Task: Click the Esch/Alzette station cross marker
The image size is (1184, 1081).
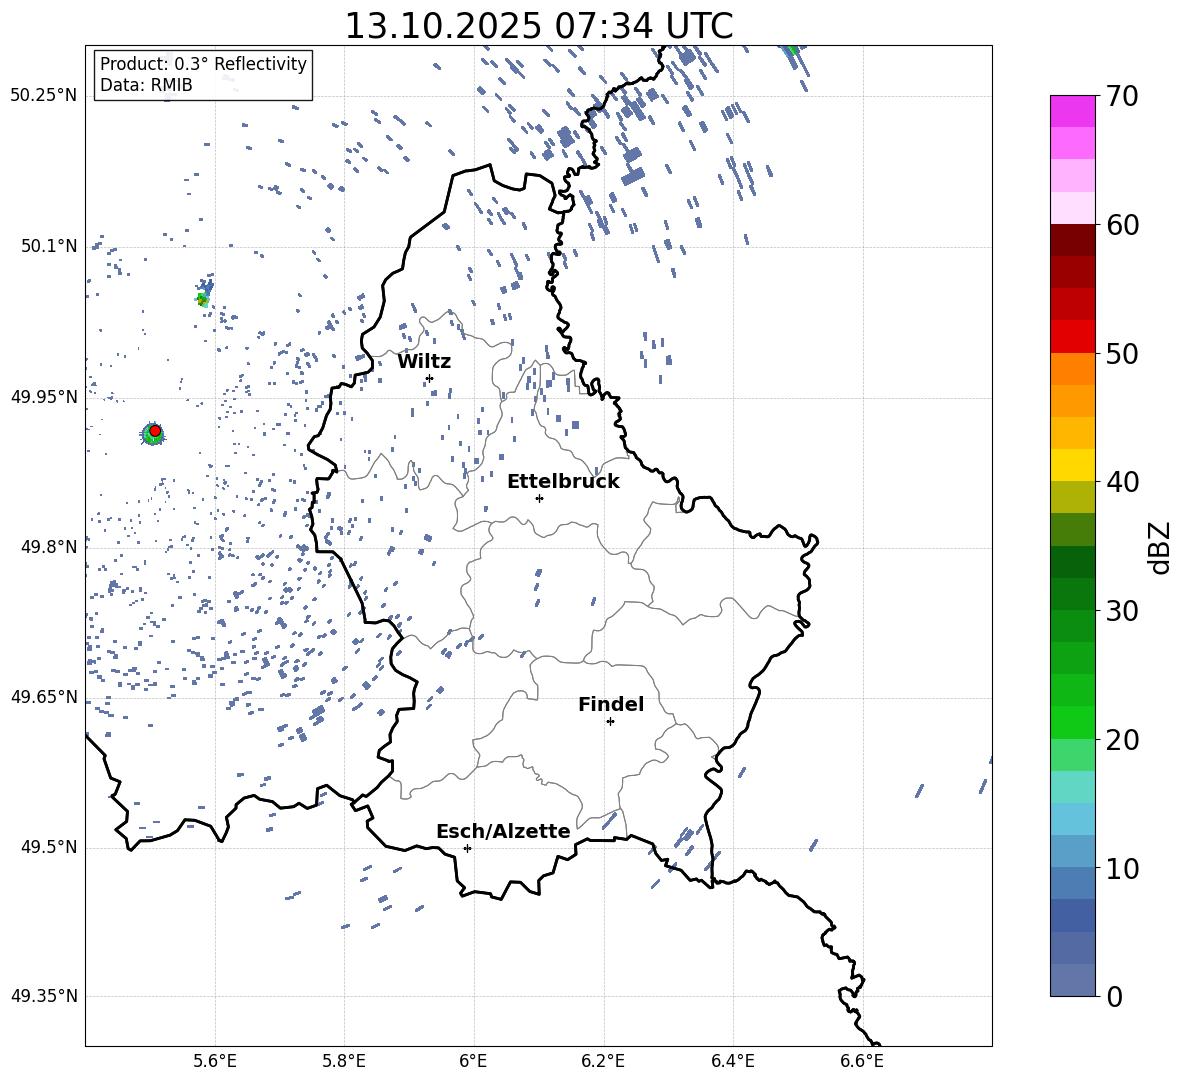Action: [467, 848]
